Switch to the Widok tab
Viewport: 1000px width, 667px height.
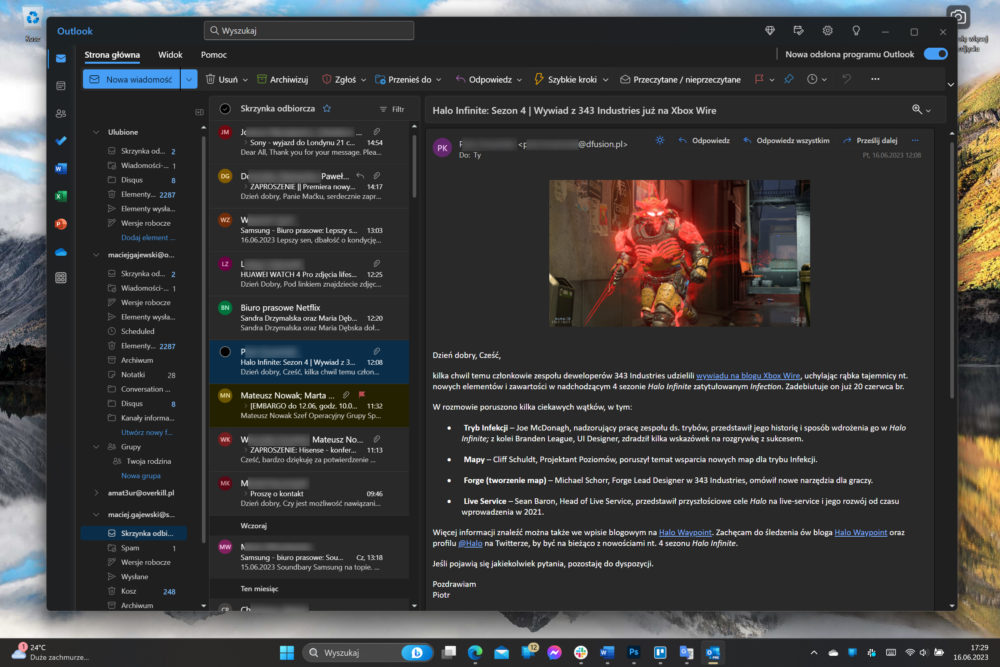170,55
